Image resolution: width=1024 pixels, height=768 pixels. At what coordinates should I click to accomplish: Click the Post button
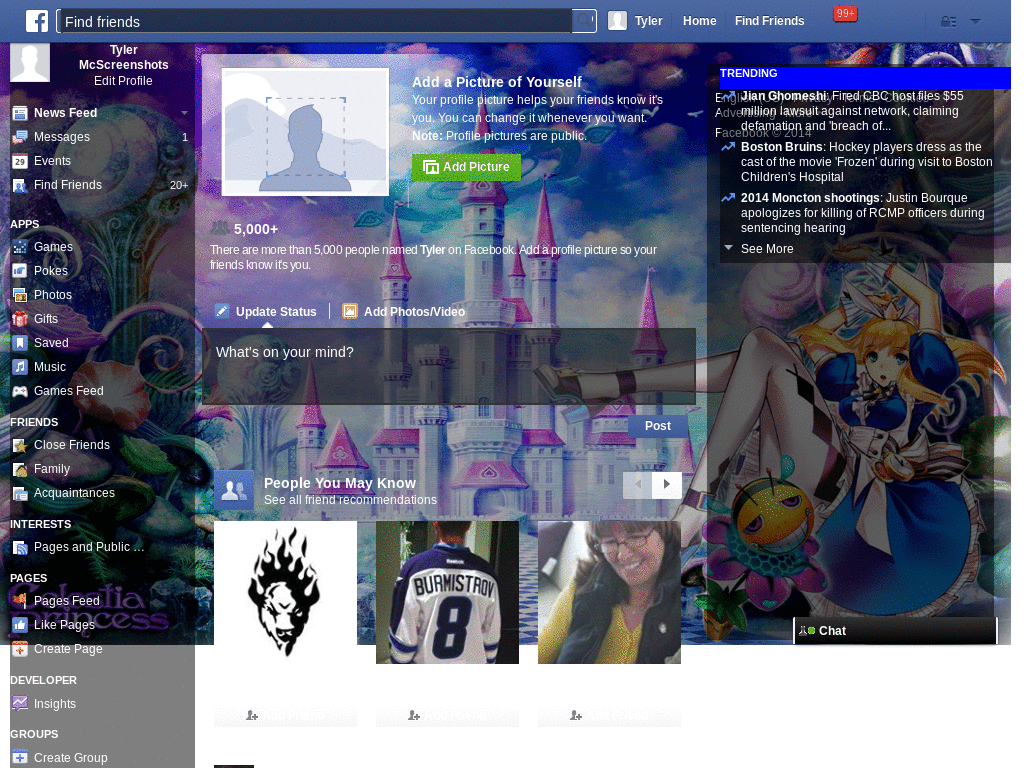click(658, 426)
